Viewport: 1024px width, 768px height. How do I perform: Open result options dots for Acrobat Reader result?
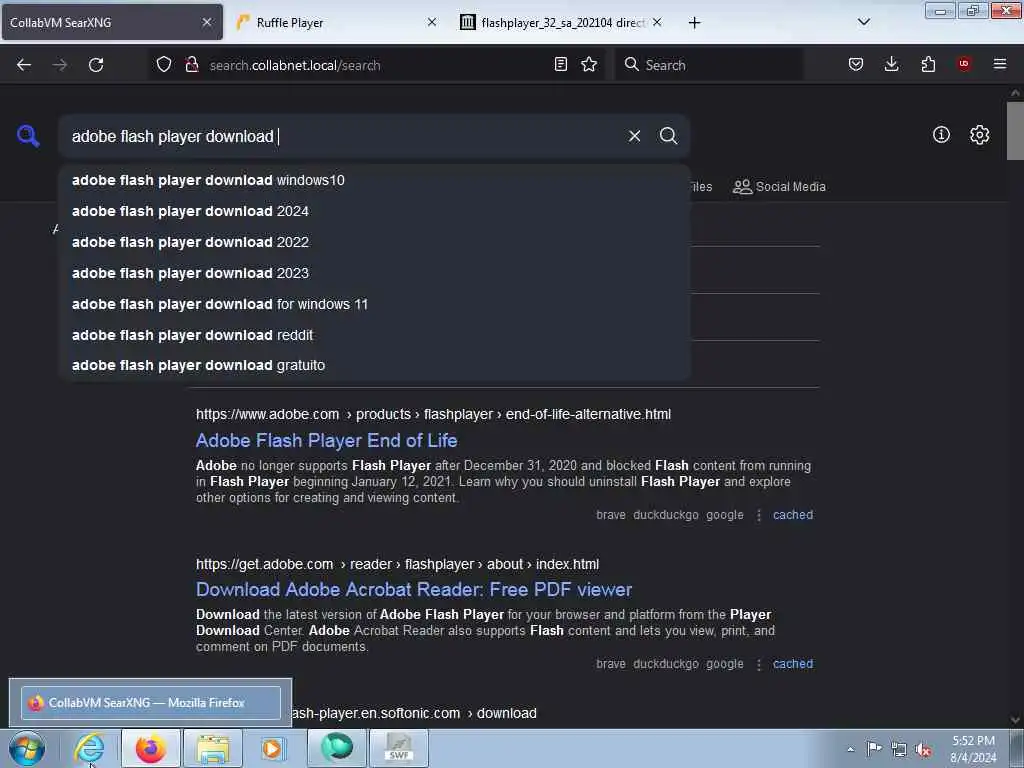coord(758,664)
